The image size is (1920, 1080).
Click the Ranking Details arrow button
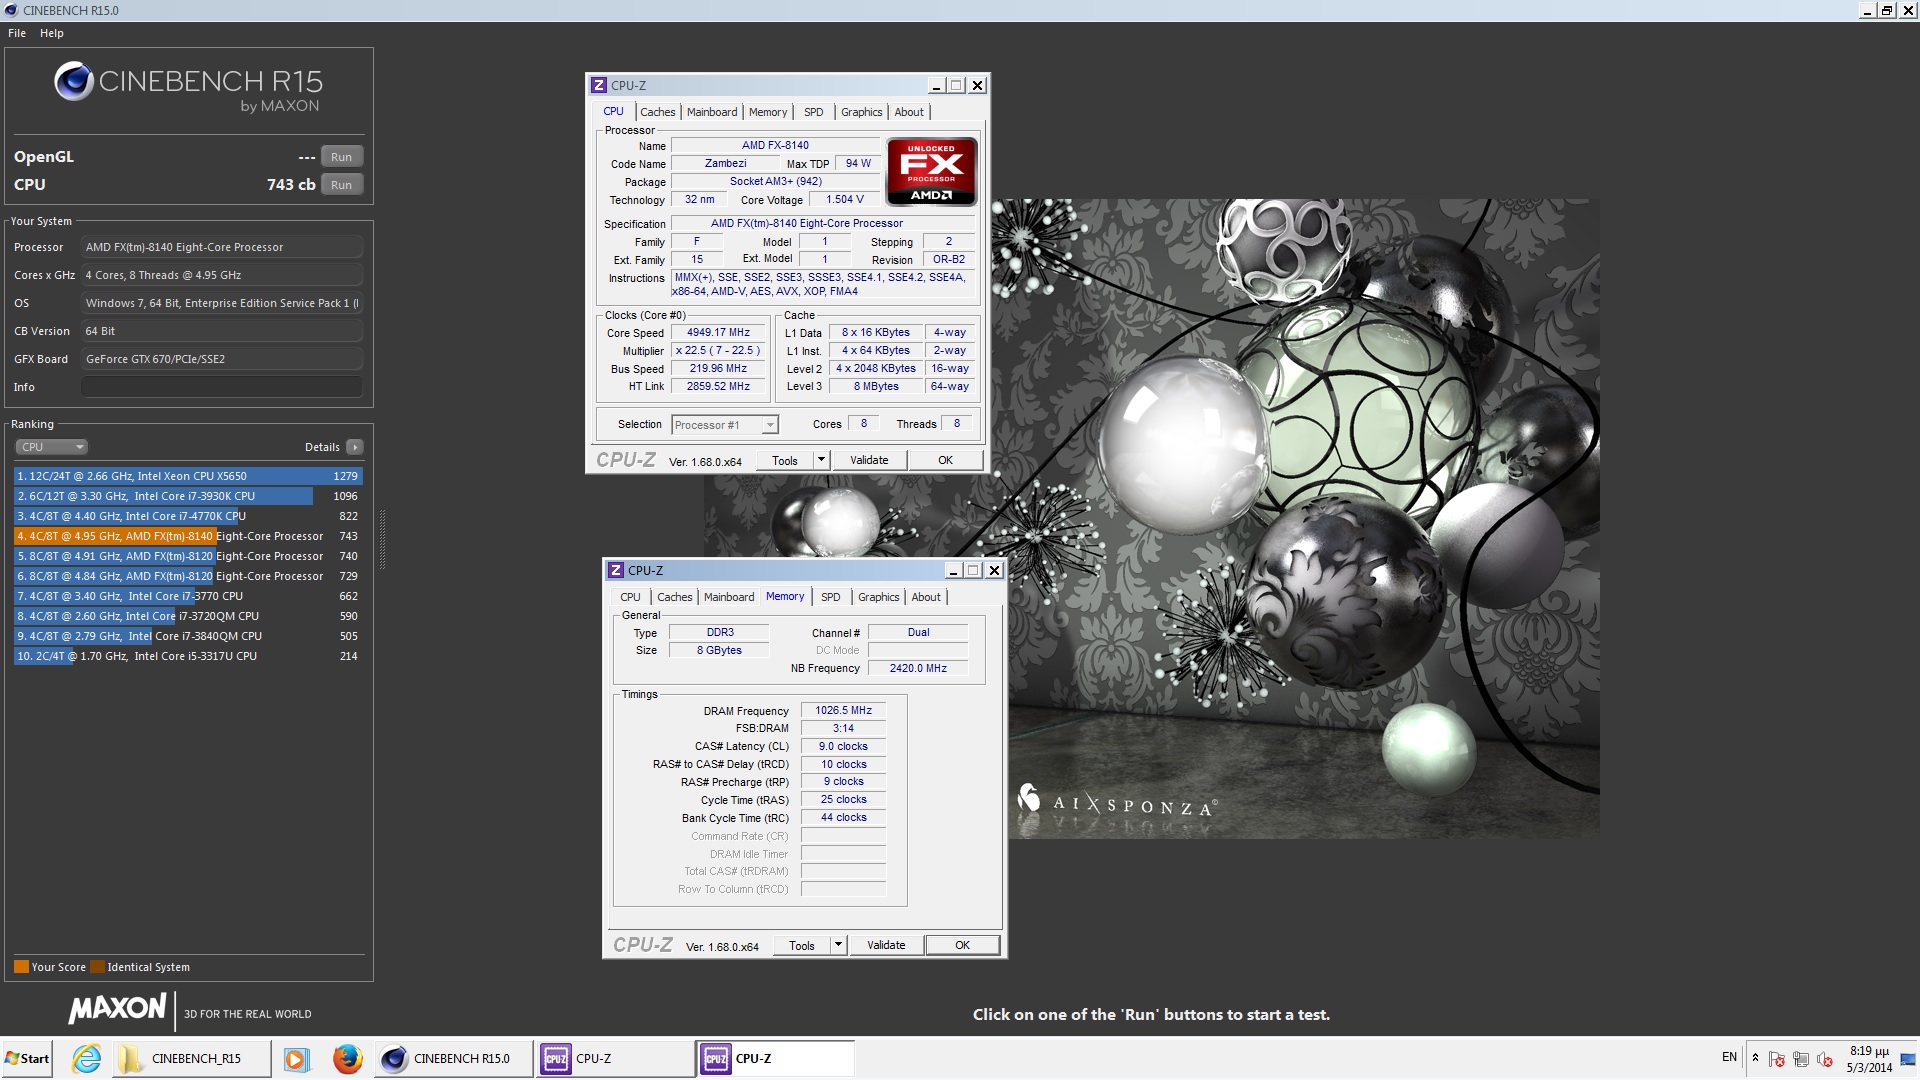355,447
